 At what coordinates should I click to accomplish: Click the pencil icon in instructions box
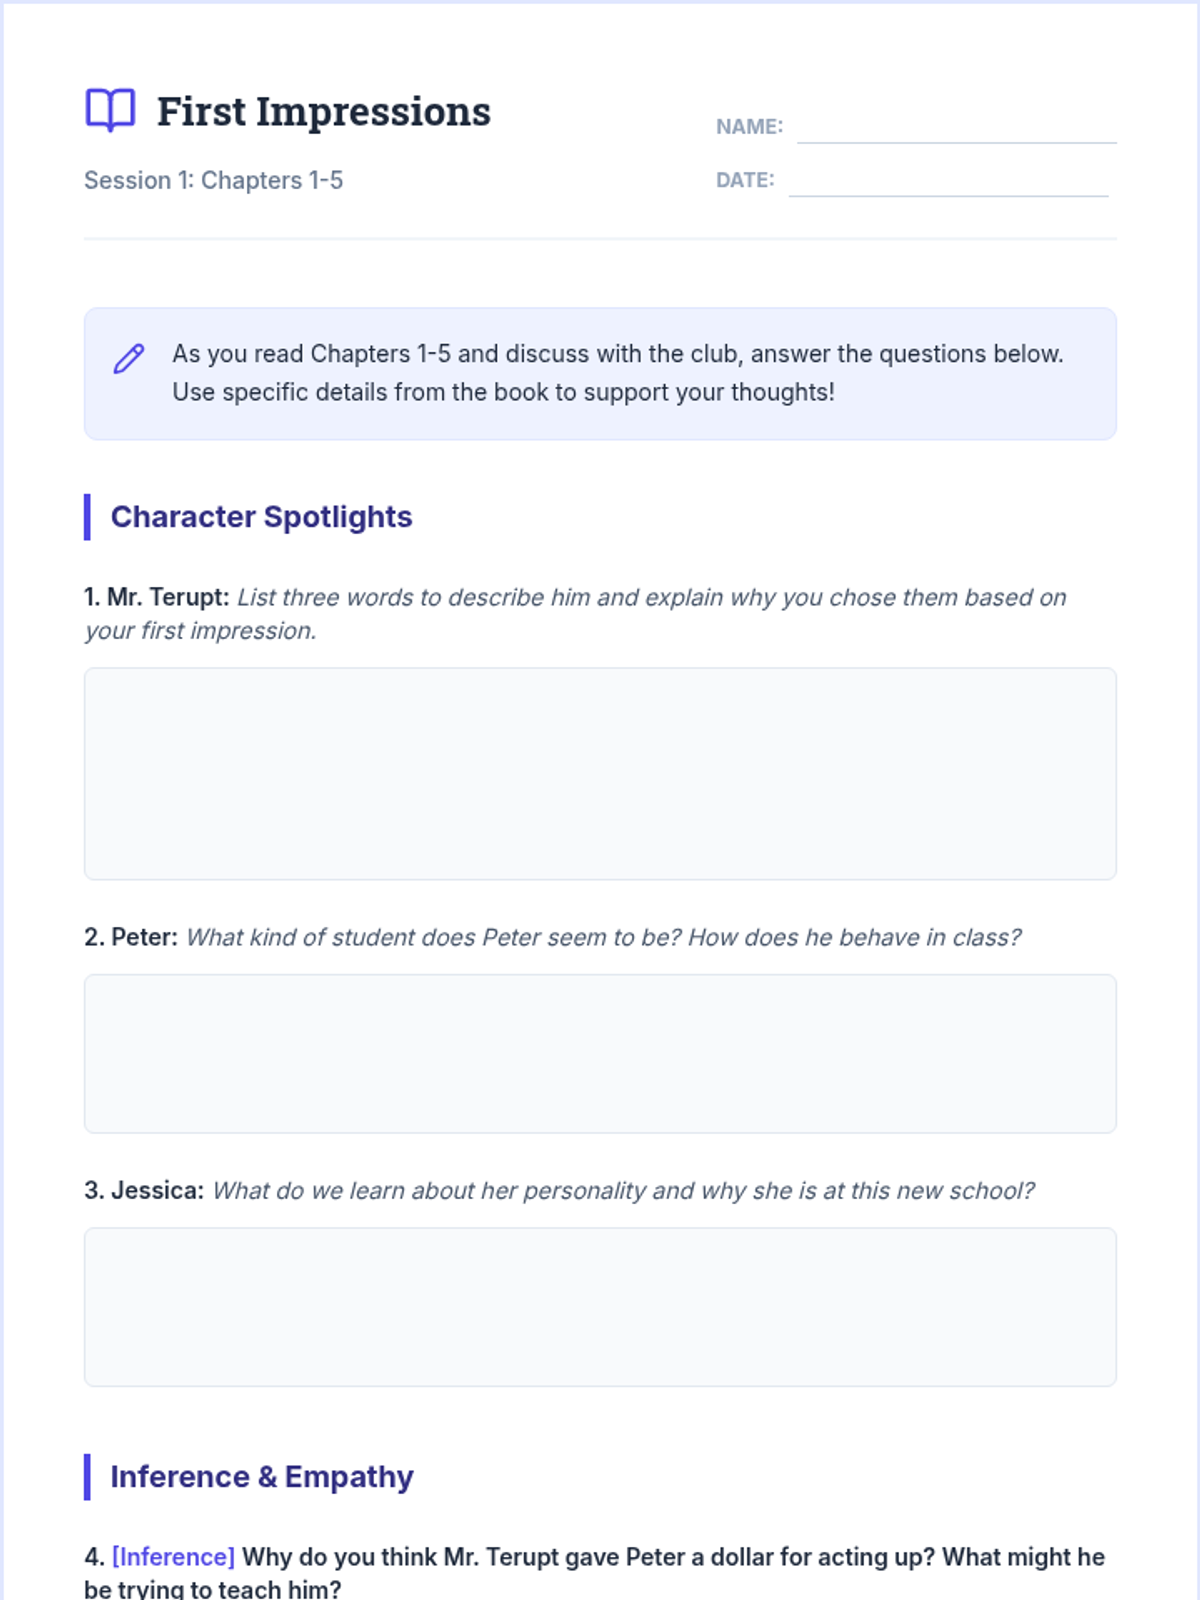129,359
